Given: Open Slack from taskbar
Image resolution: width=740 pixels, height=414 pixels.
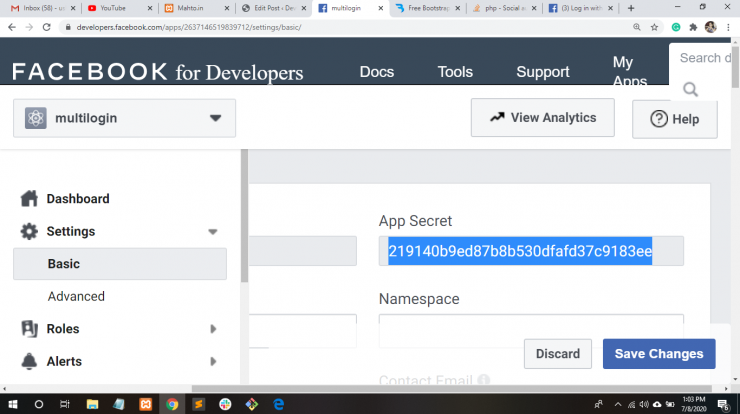Looking at the screenshot, I should 225,405.
